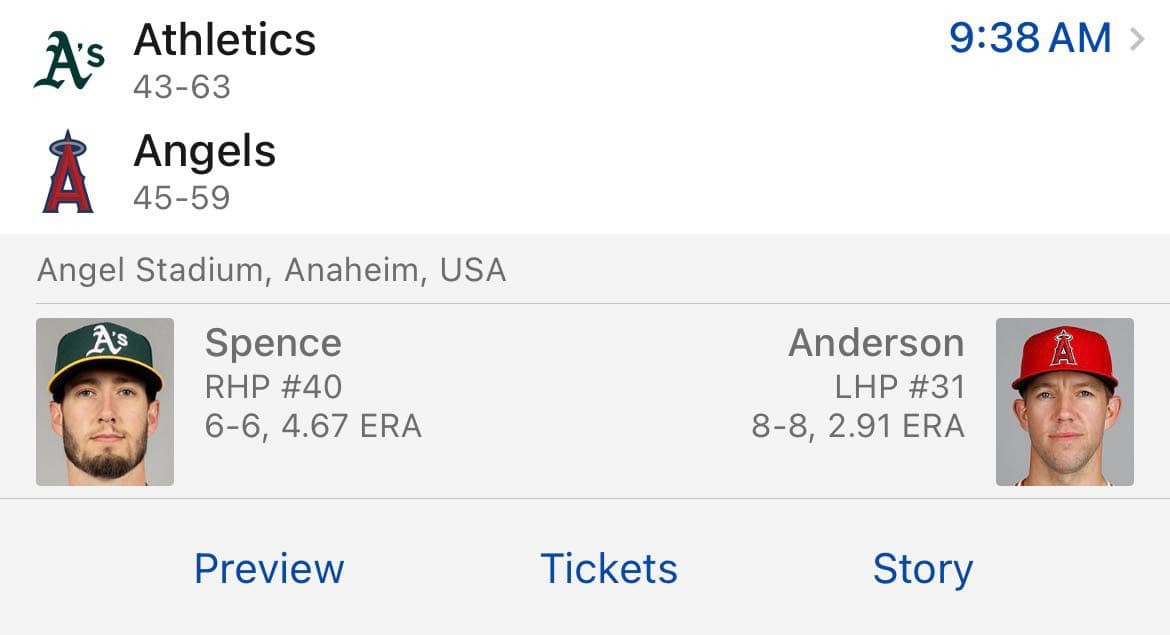
Task: Open game details via the right chevron
Action: (x=1137, y=39)
